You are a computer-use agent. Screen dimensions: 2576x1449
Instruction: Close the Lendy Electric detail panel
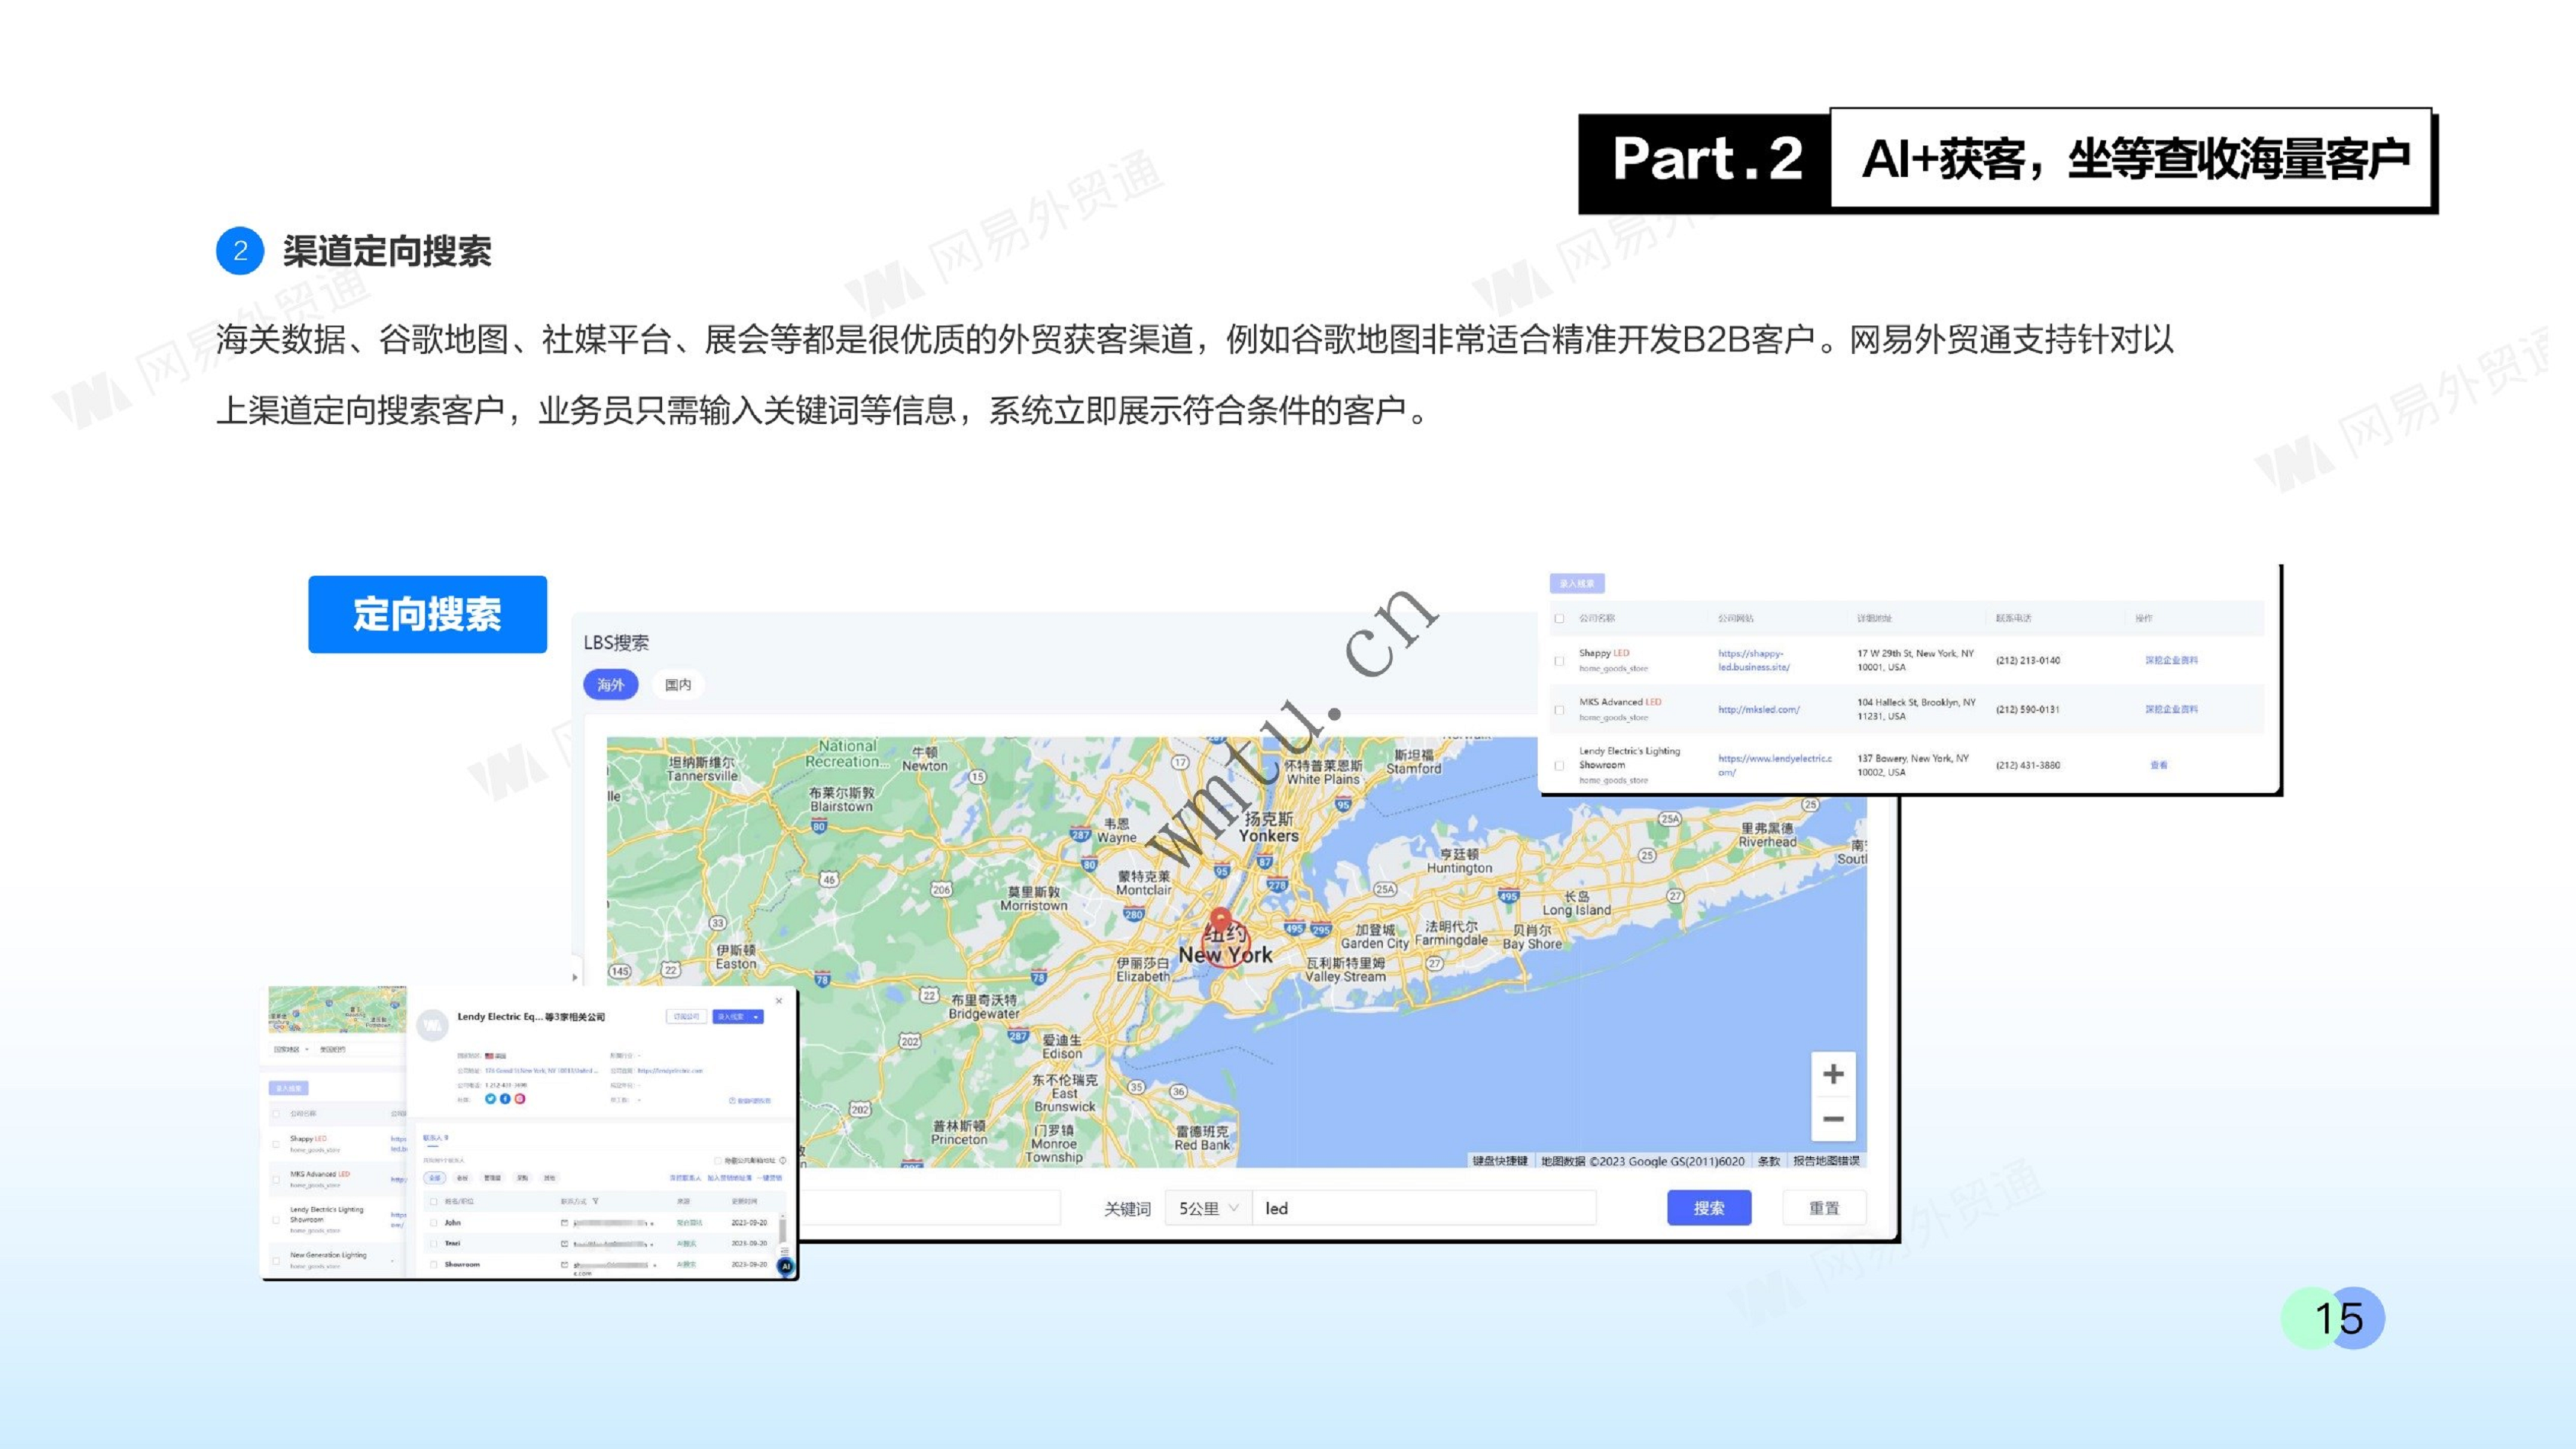coord(780,1001)
